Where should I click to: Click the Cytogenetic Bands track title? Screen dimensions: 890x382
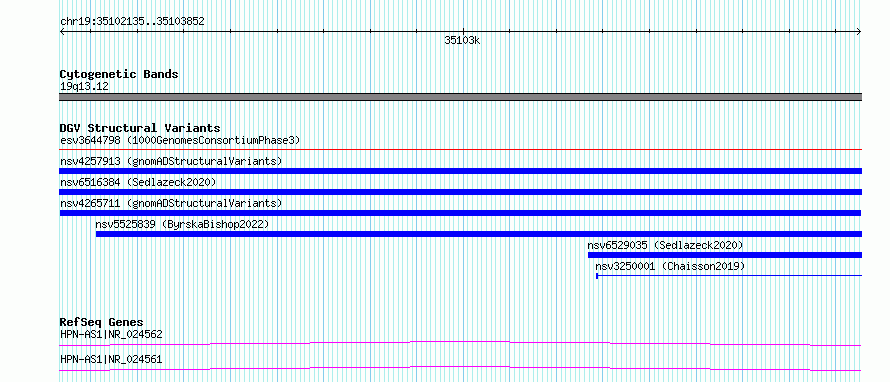tap(119, 74)
